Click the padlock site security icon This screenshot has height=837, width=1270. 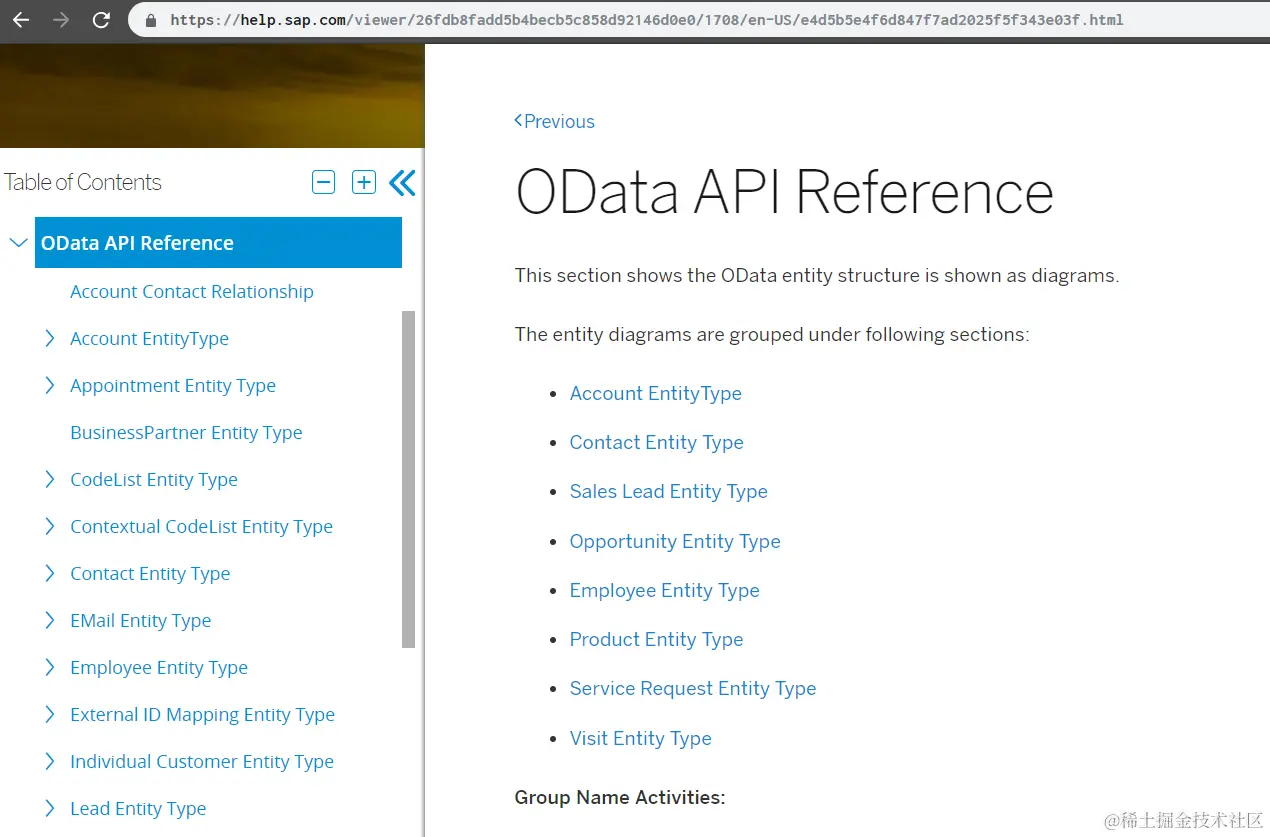click(151, 20)
